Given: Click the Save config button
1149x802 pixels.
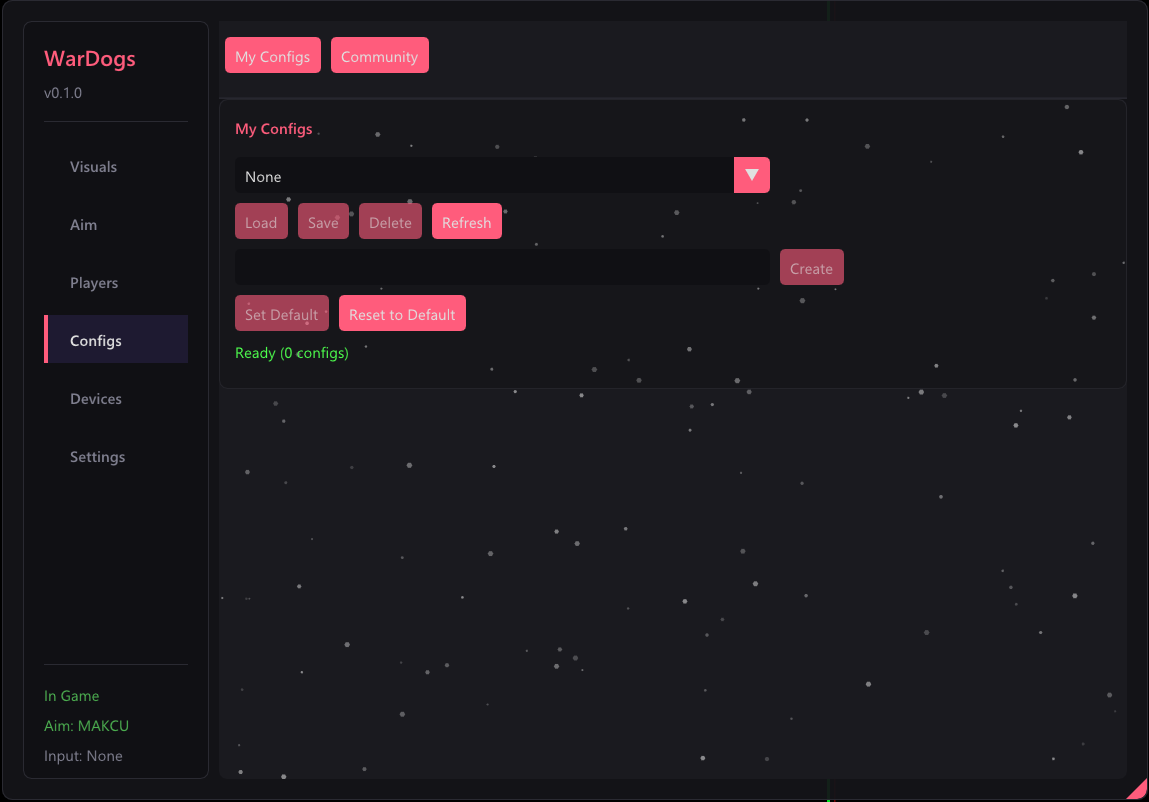Looking at the screenshot, I should [323, 221].
